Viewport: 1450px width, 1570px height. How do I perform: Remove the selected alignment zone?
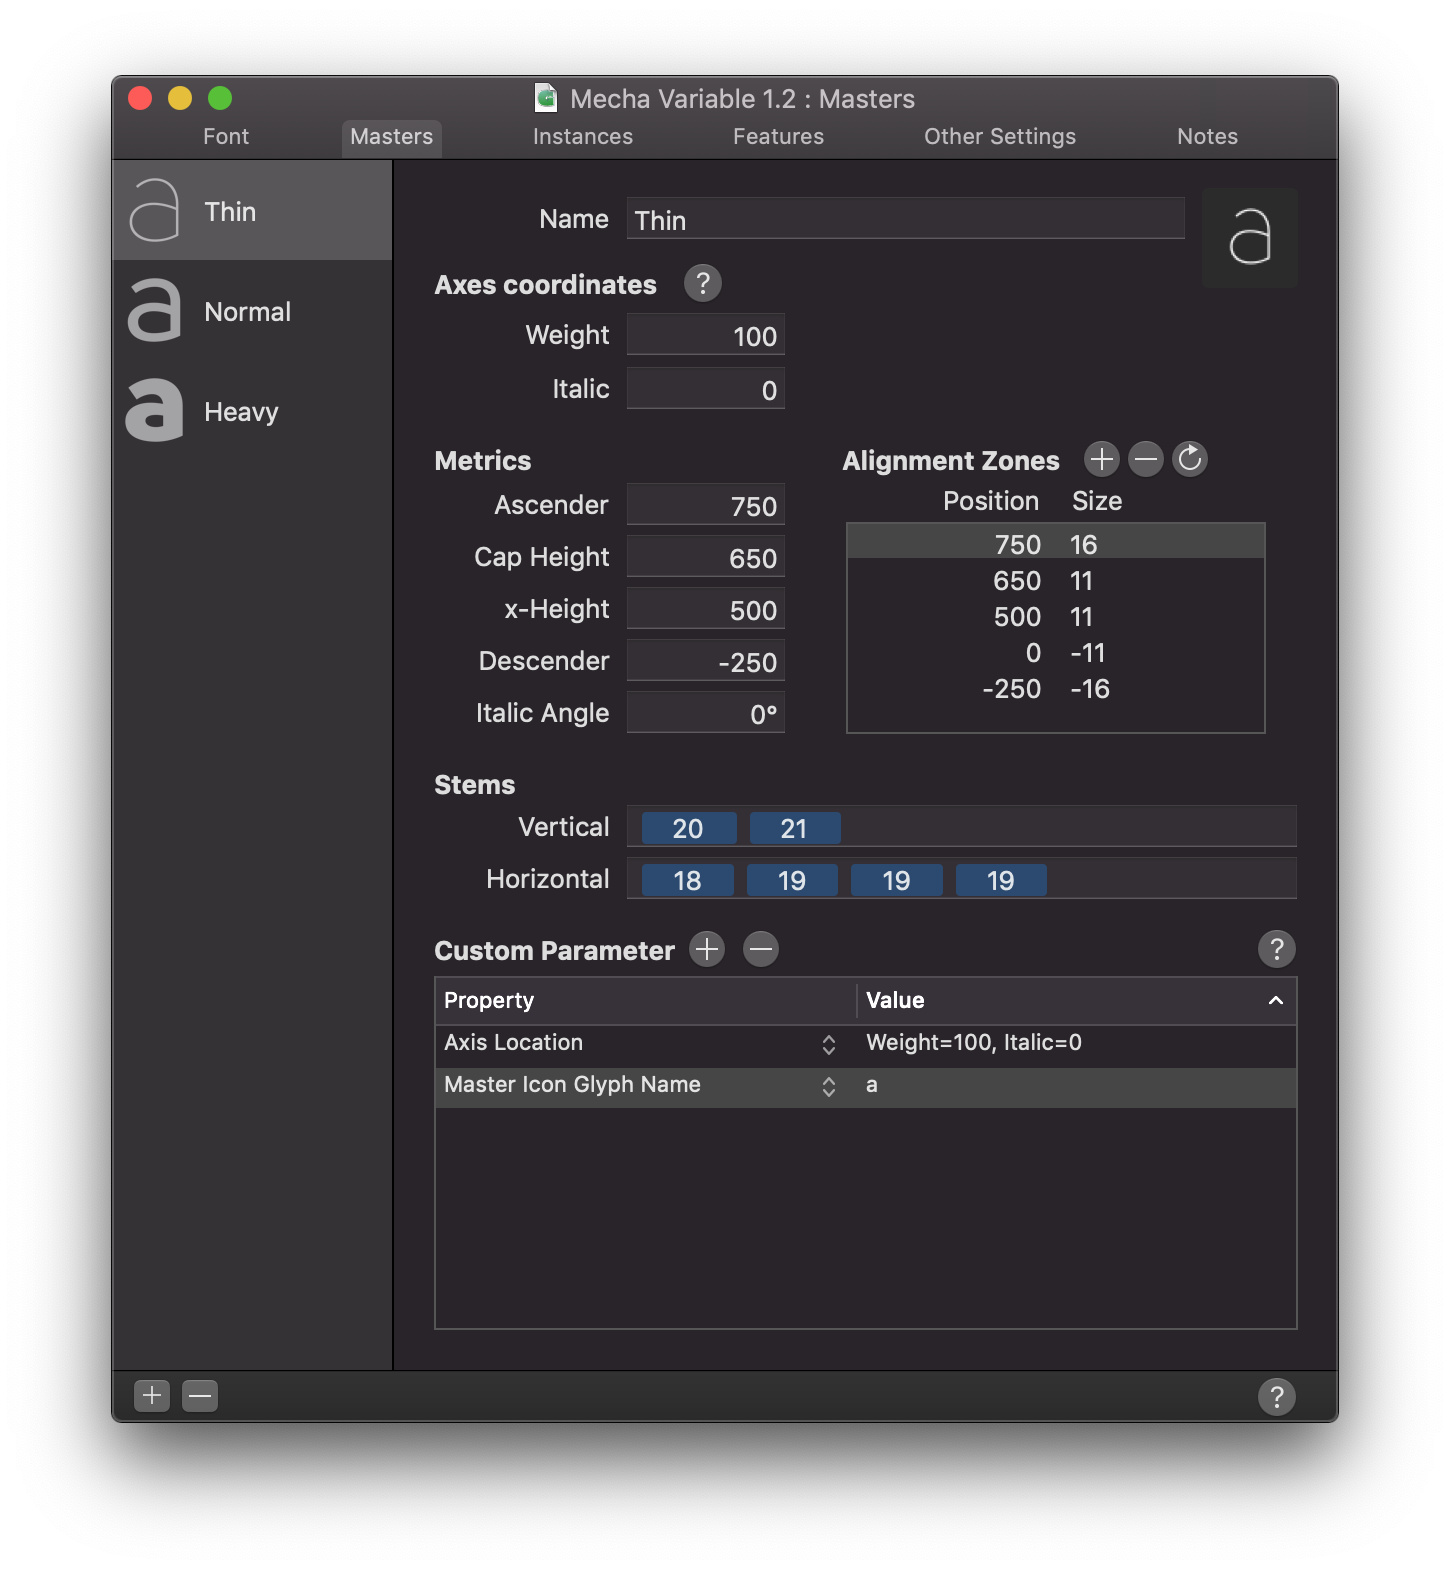(x=1145, y=459)
